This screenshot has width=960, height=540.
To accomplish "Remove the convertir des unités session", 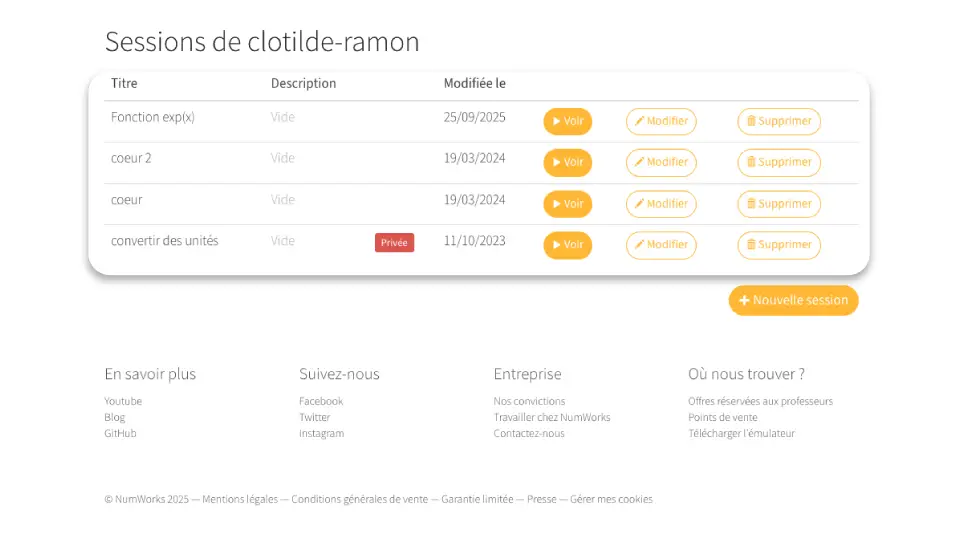I will (x=779, y=245).
